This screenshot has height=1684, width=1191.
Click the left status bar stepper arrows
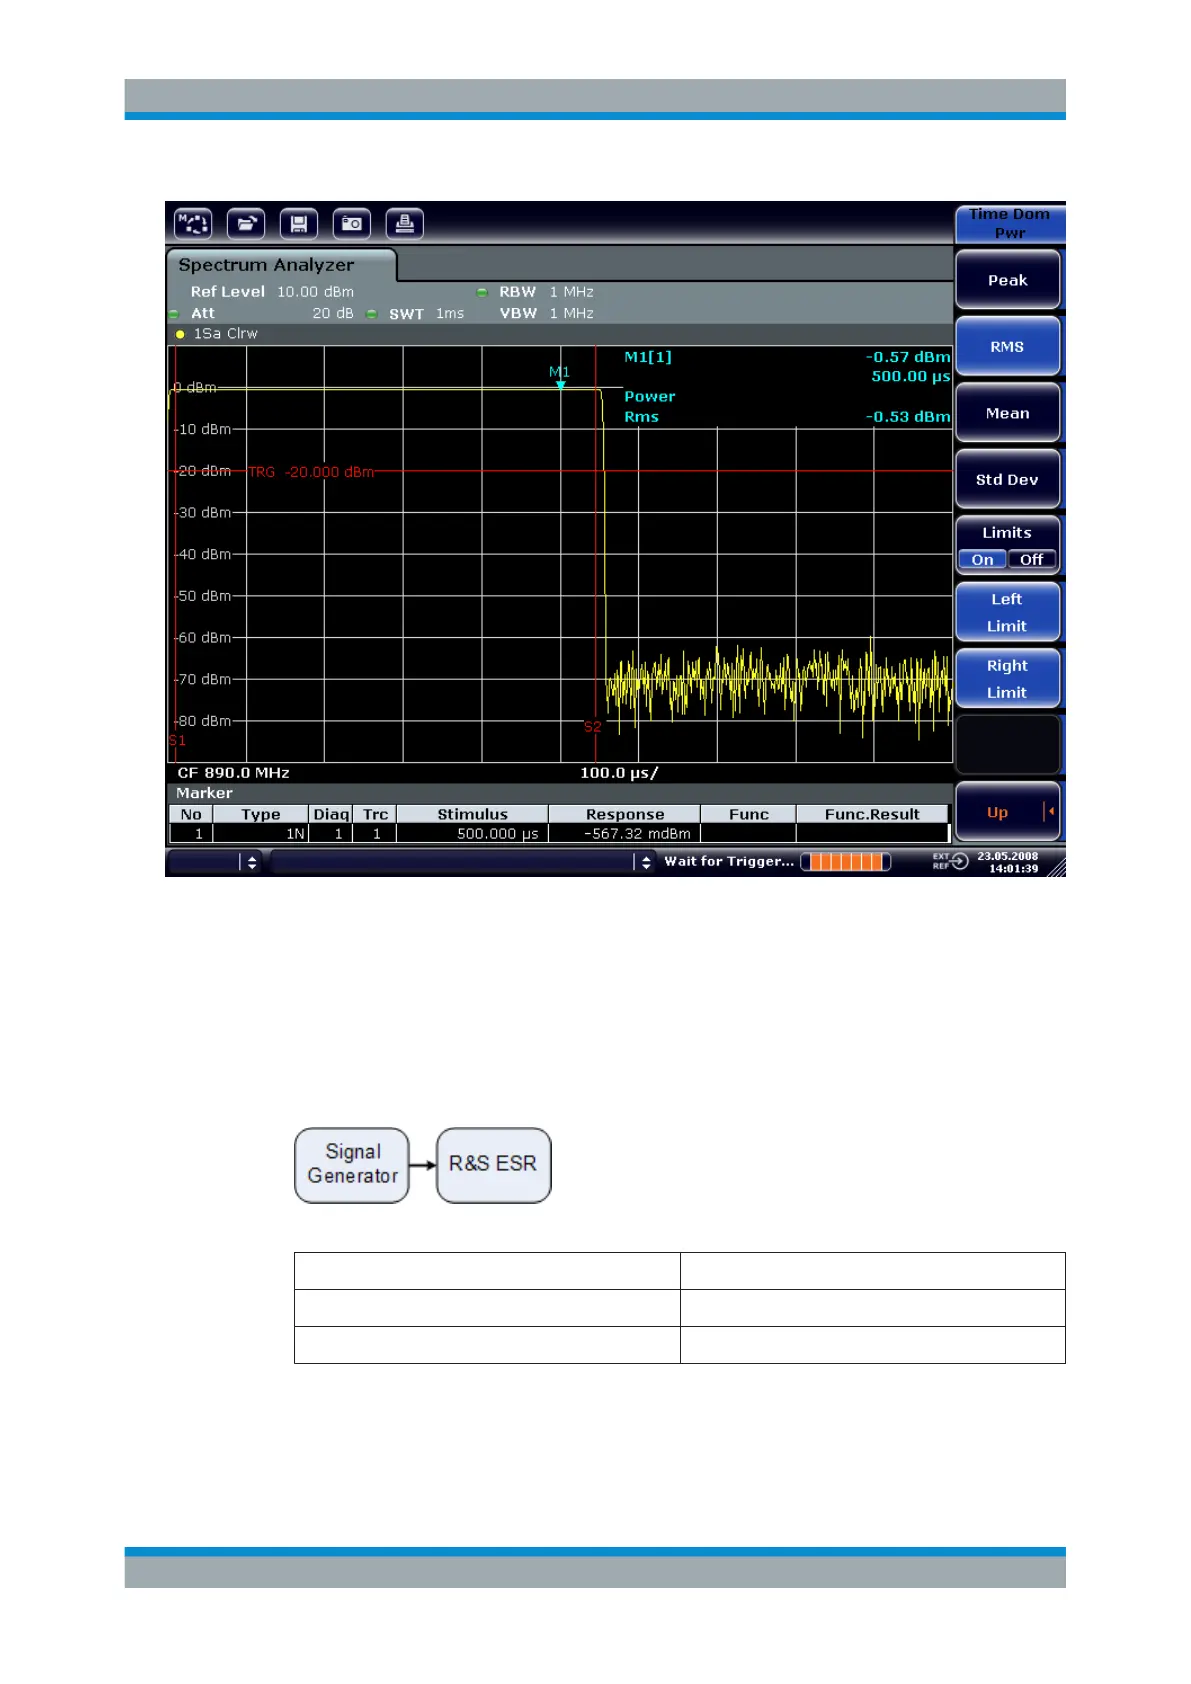[x=251, y=862]
